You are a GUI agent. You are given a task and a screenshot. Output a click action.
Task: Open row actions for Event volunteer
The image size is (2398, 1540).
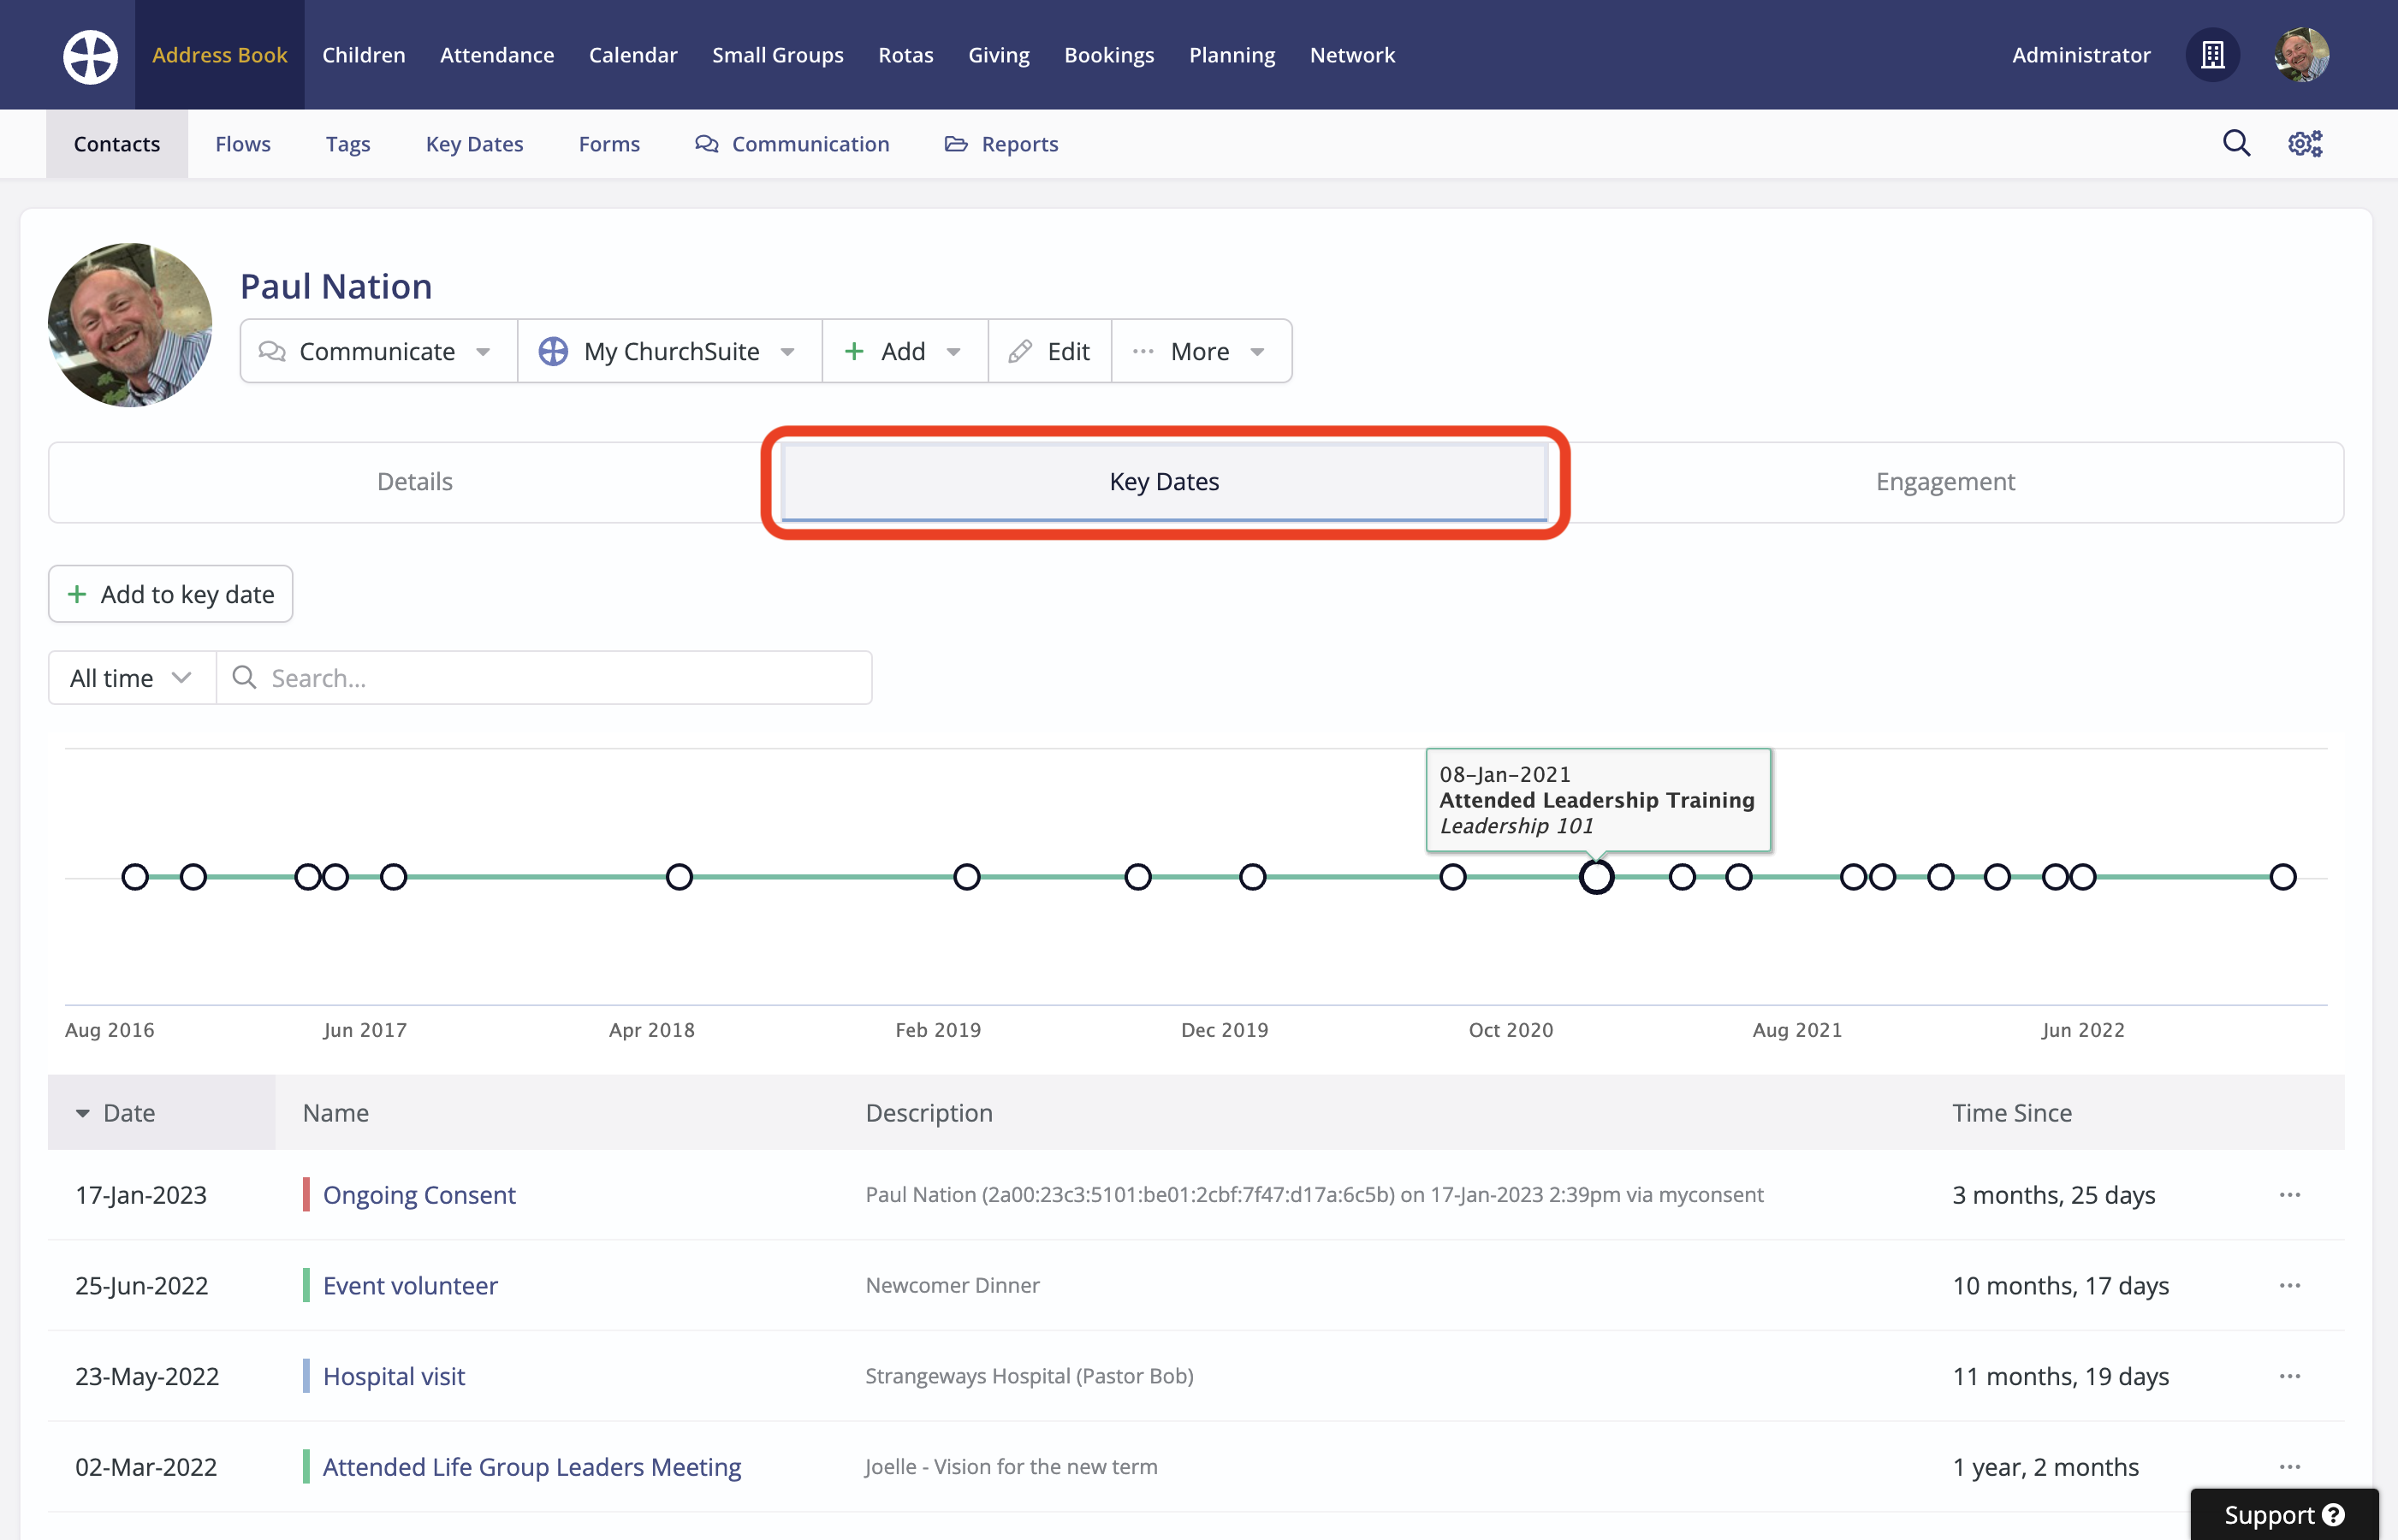2289,1285
